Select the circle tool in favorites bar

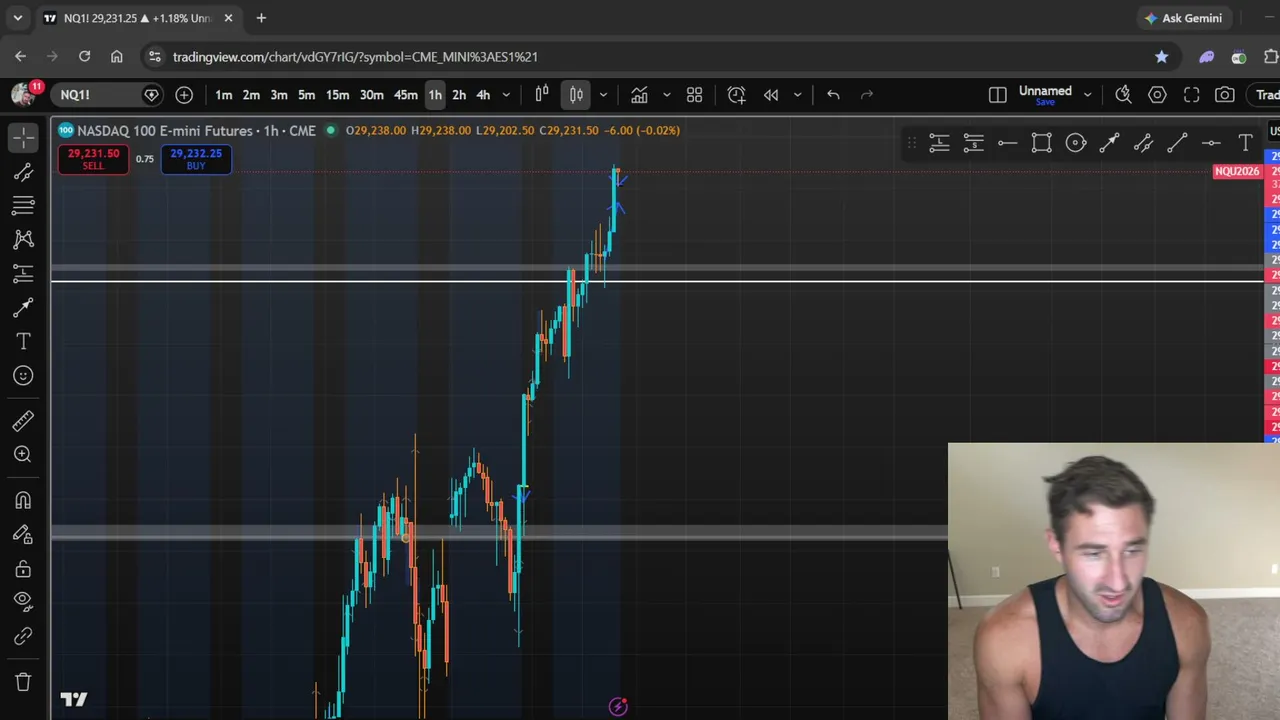coord(1075,144)
